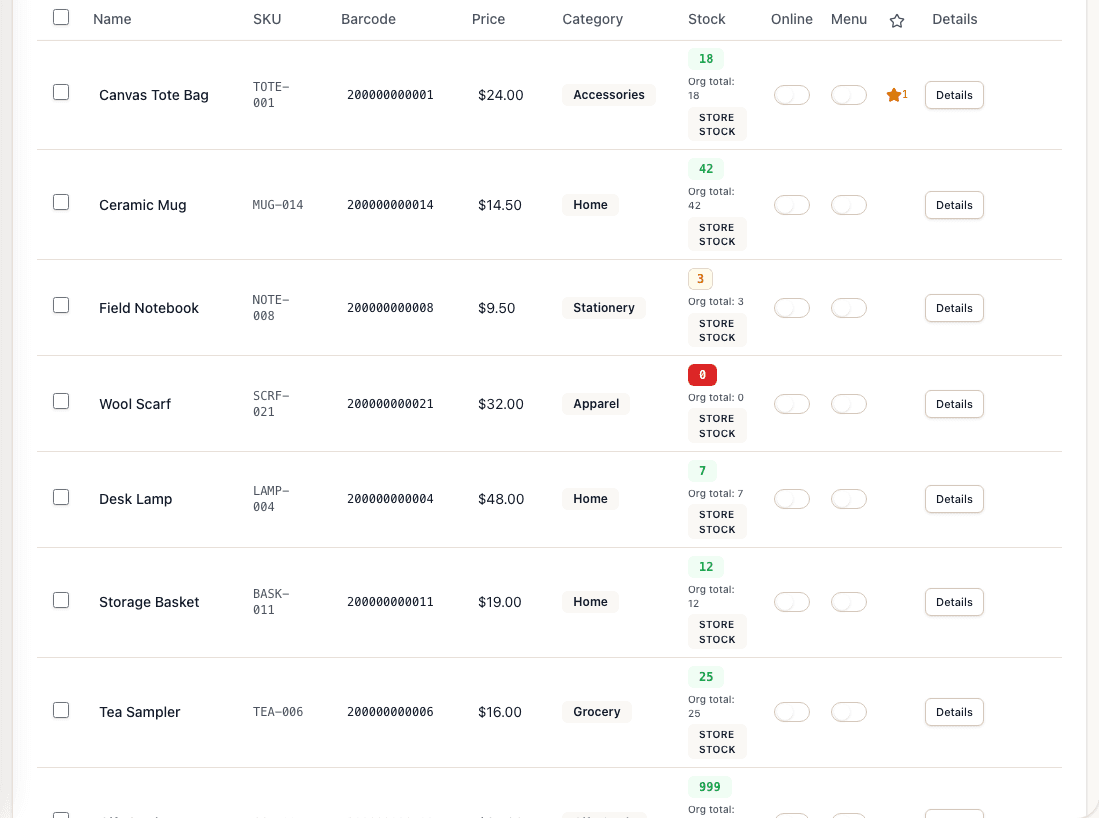The image size is (1099, 818).
Task: Toggle Online switch for Field Notebook
Action: 792,308
